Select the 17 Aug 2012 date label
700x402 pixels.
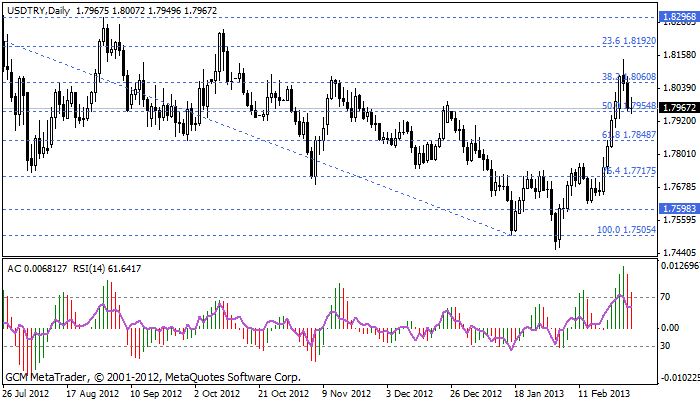[92, 394]
